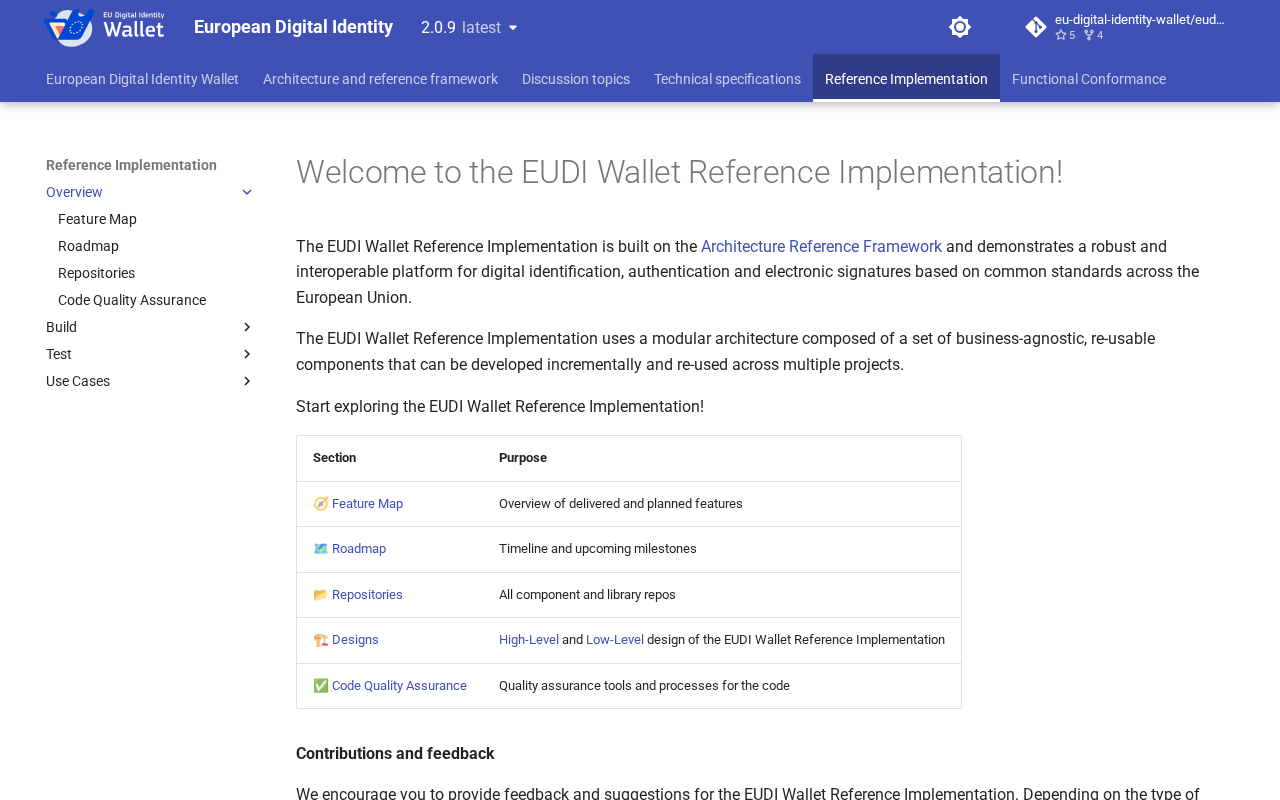Image resolution: width=1280 pixels, height=800 pixels.
Task: Click the compass emoji beside Feature Map
Action: (x=320, y=504)
